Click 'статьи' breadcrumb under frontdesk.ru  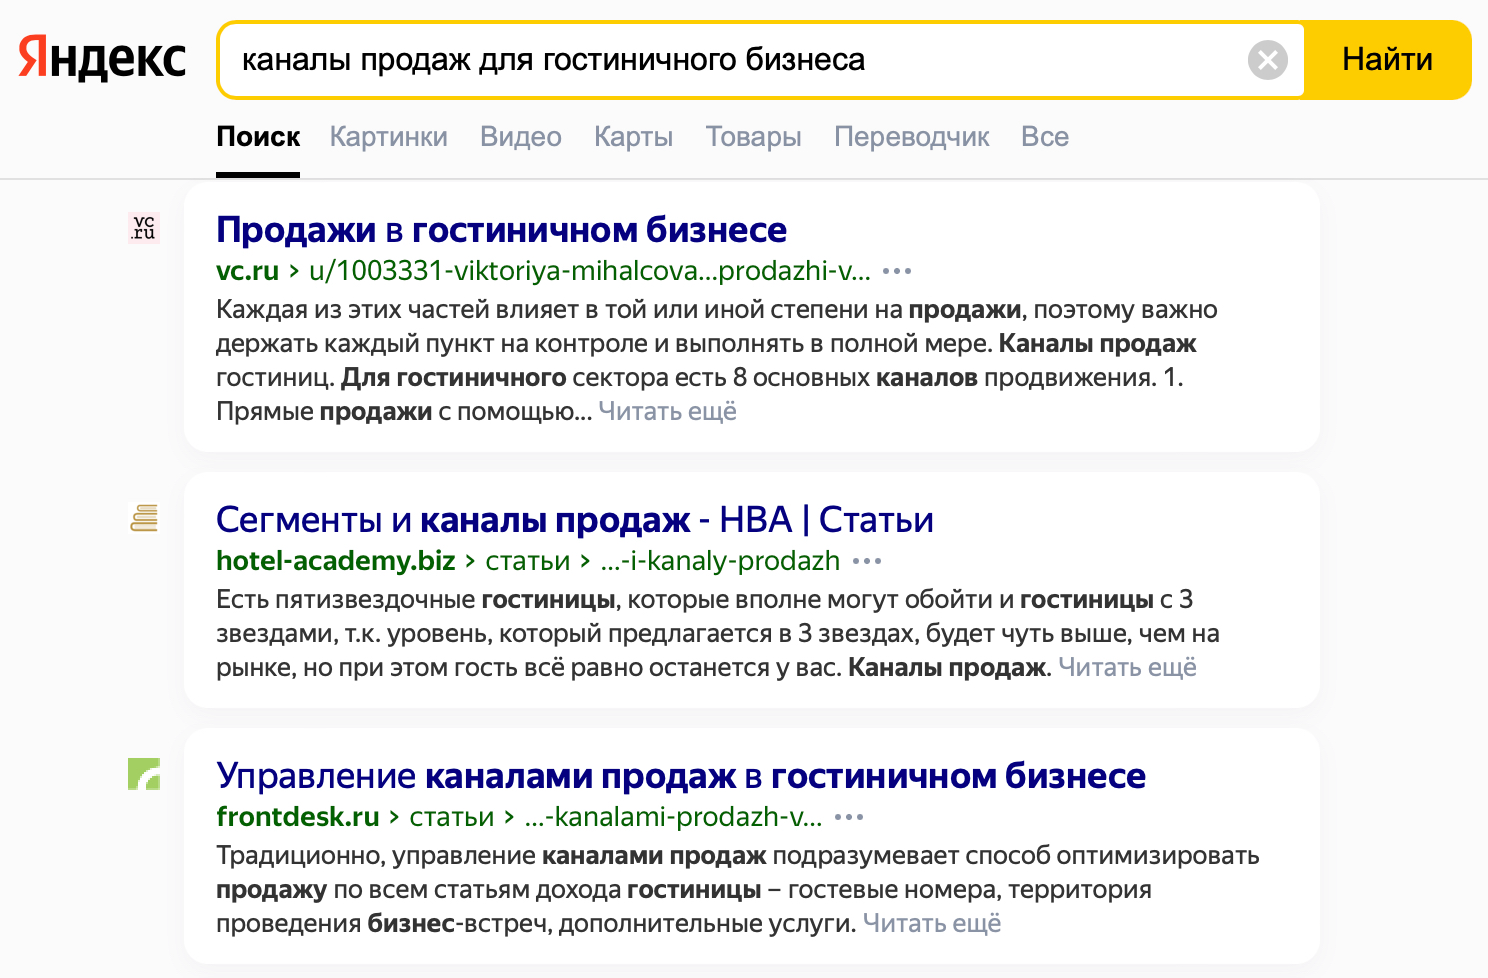452,817
